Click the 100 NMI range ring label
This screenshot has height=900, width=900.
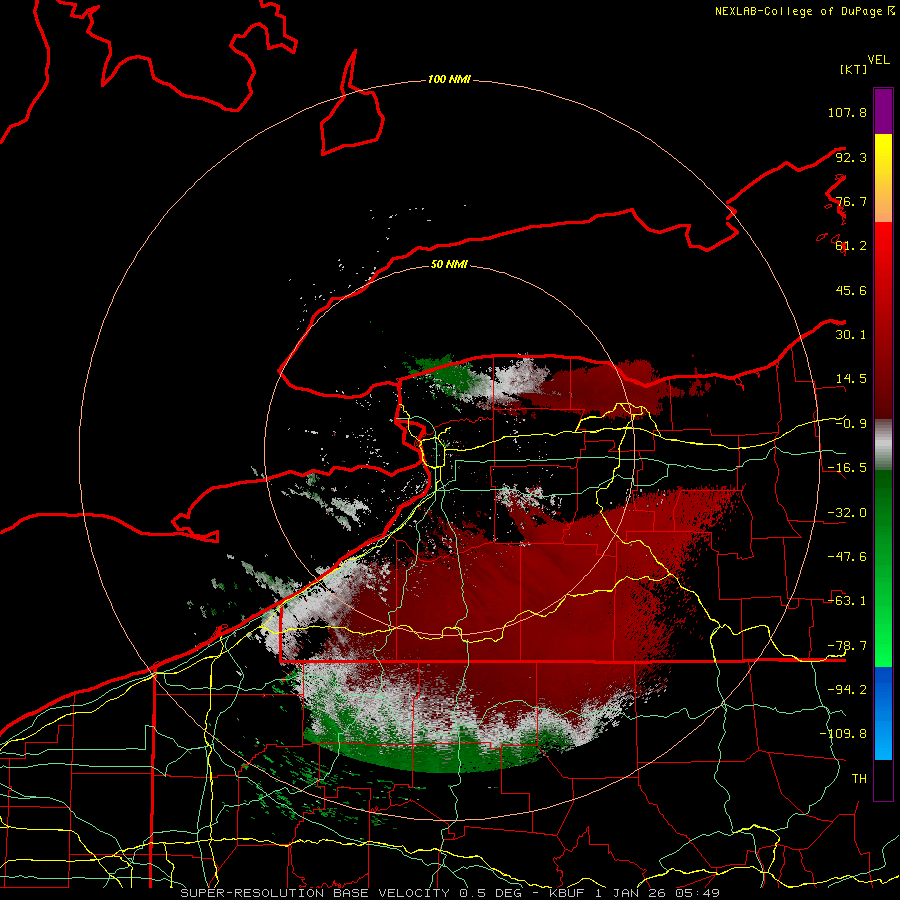pos(449,79)
